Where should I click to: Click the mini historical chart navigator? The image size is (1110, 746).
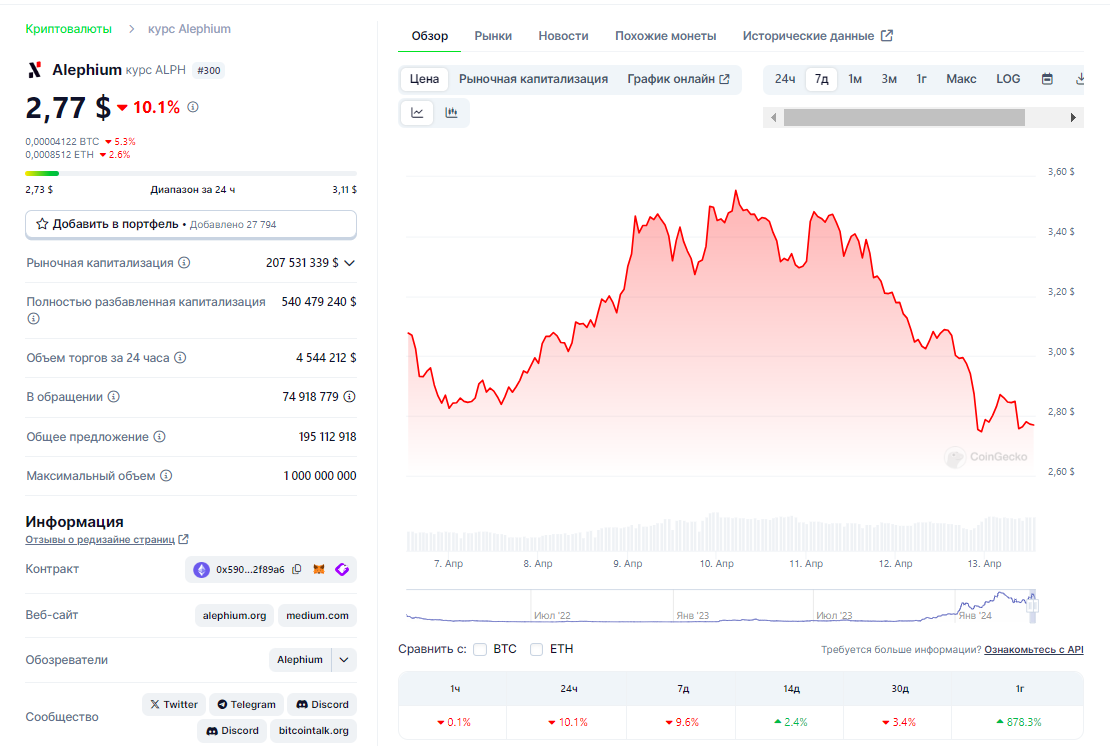pos(721,607)
